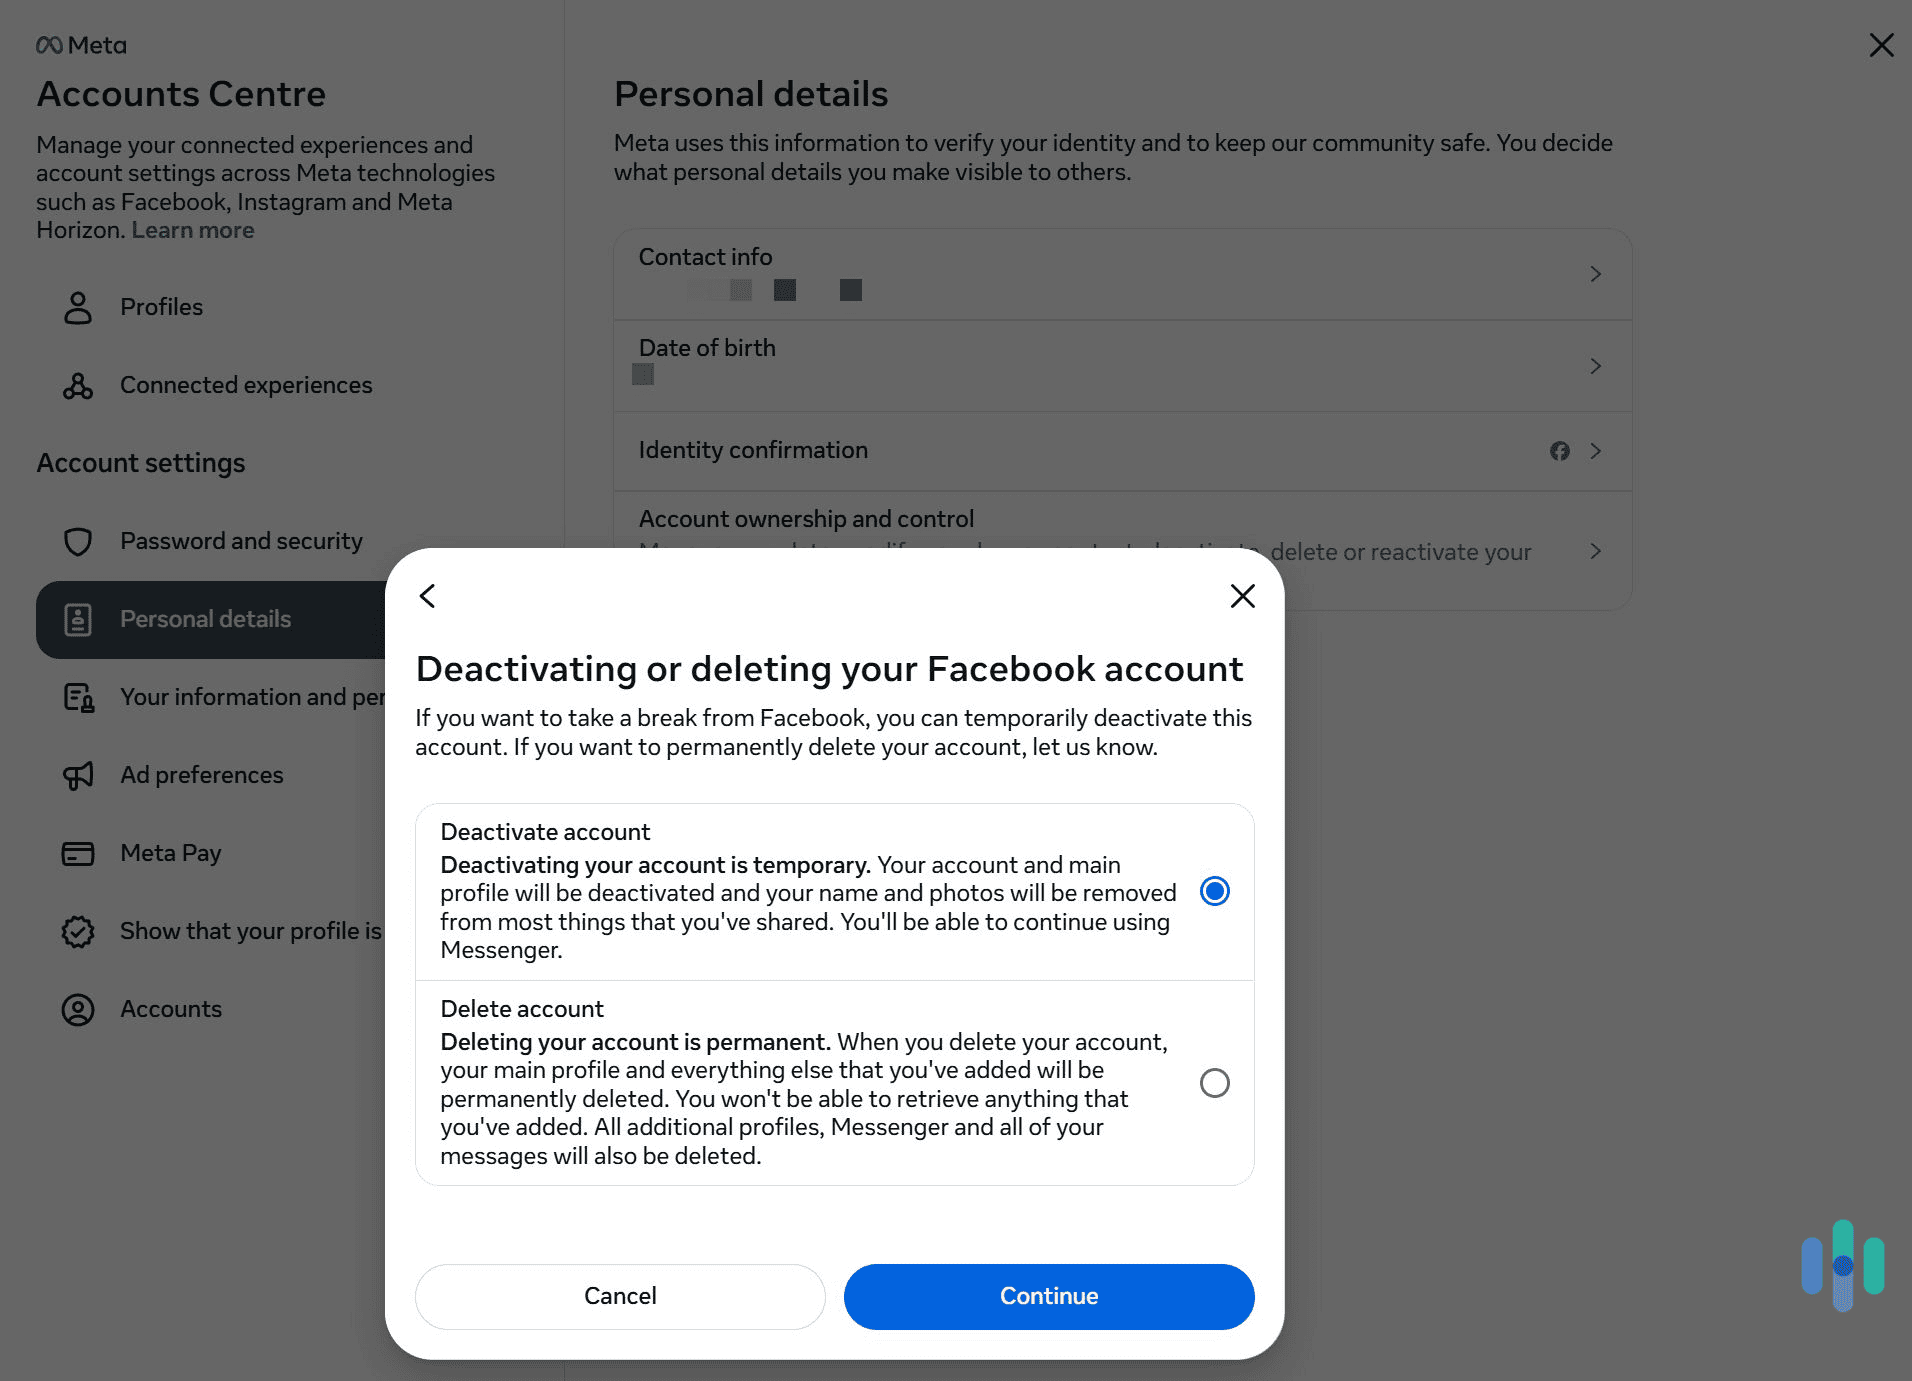
Task: Open the Learn more link
Action: tap(191, 230)
